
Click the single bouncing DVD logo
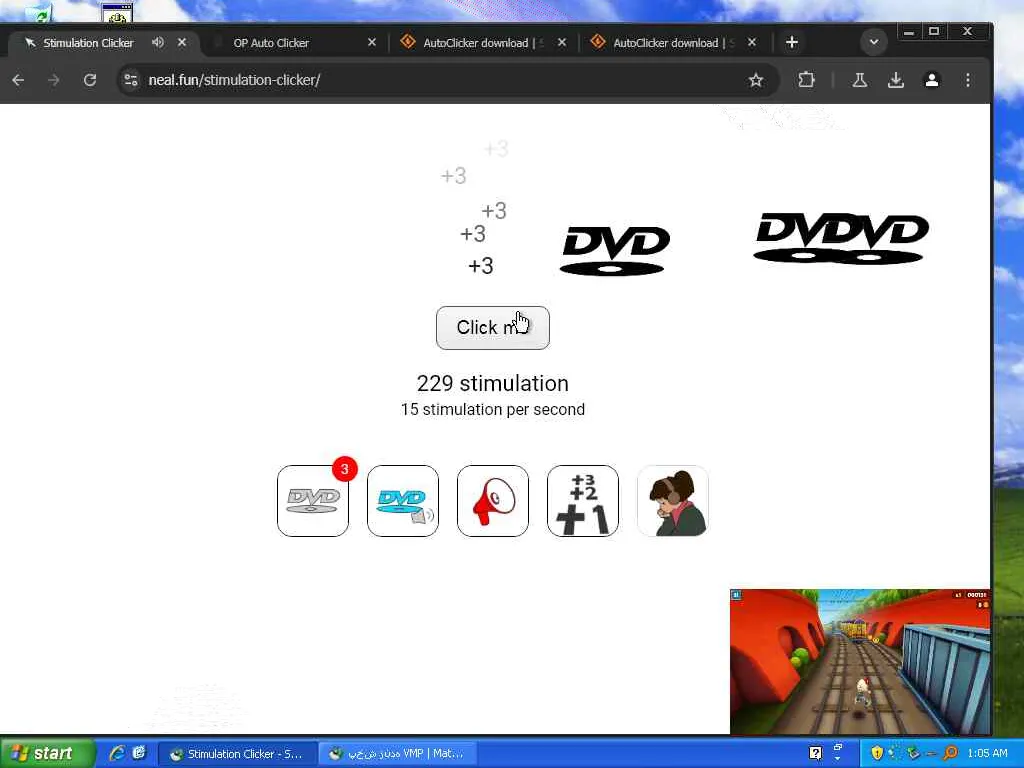615,251
